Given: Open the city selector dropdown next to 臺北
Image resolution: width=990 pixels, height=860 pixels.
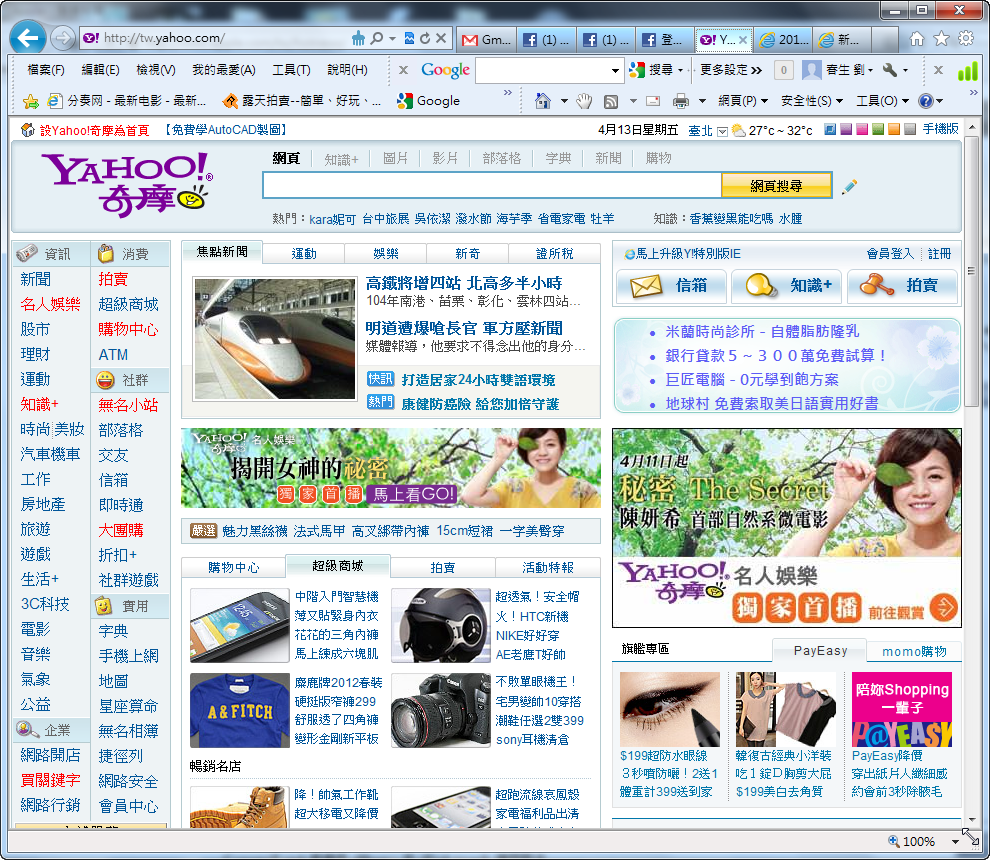Looking at the screenshot, I should coord(722,131).
